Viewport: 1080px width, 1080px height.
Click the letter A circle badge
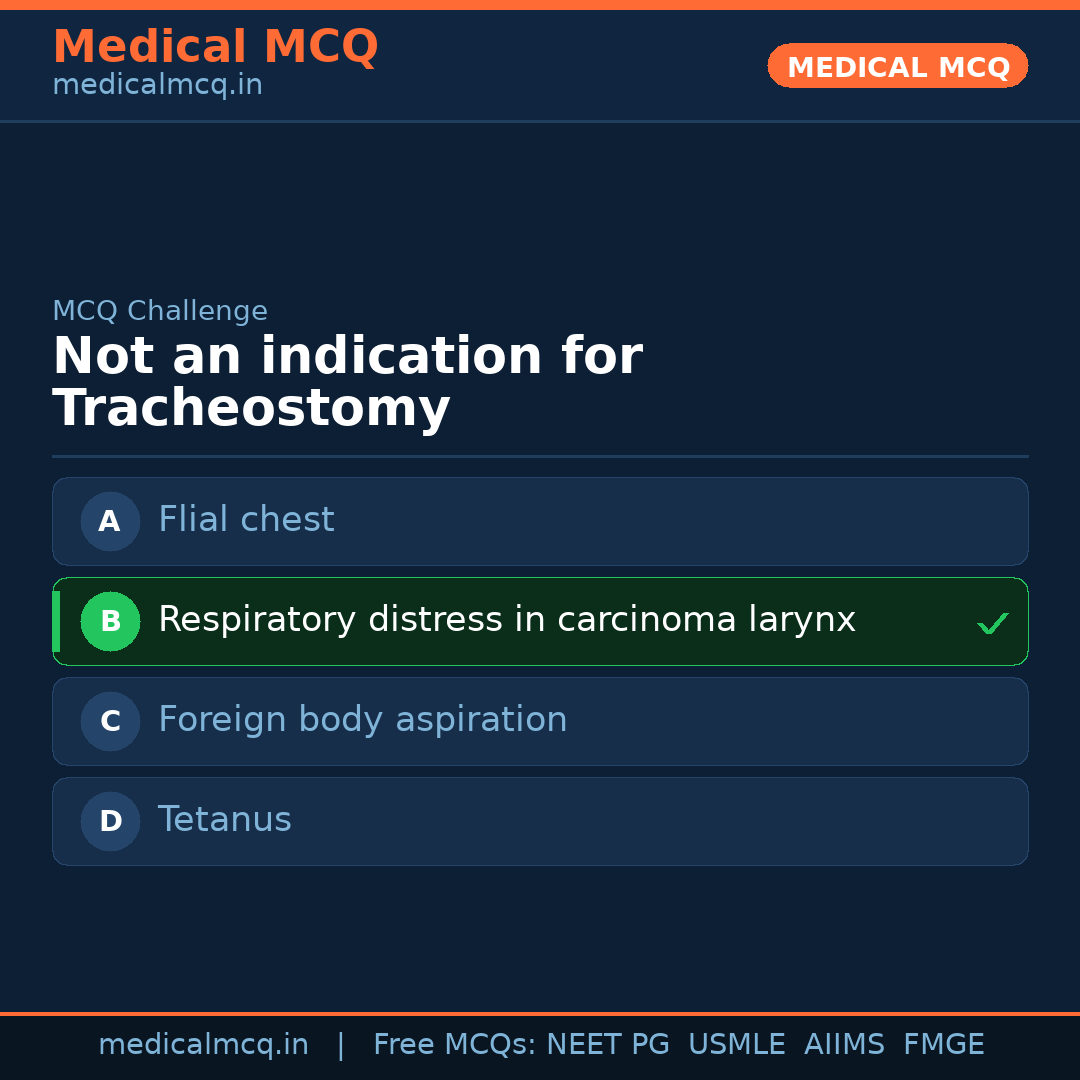point(110,521)
